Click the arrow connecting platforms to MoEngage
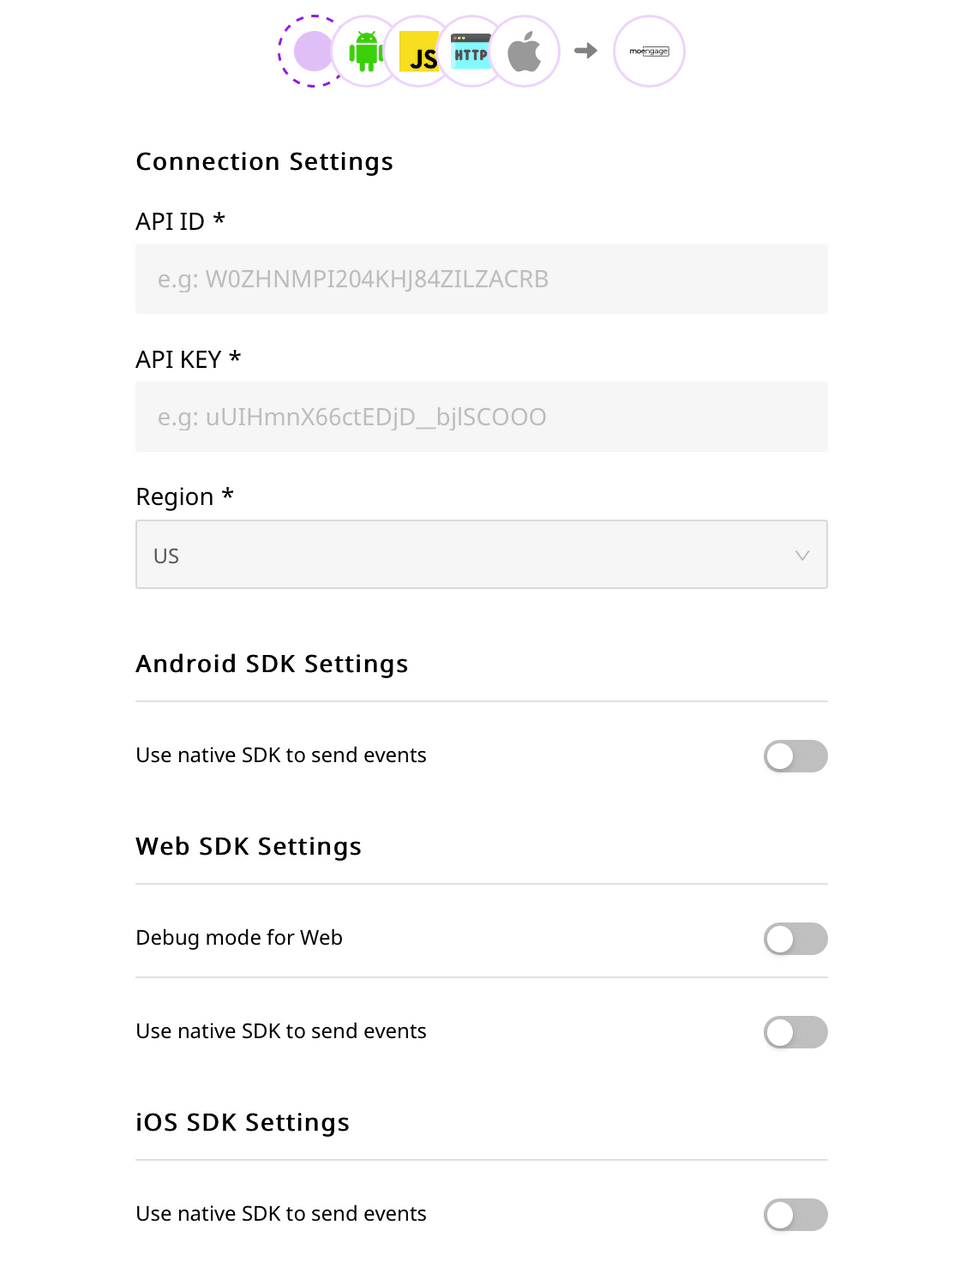This screenshot has width=960, height=1286. [x=585, y=51]
